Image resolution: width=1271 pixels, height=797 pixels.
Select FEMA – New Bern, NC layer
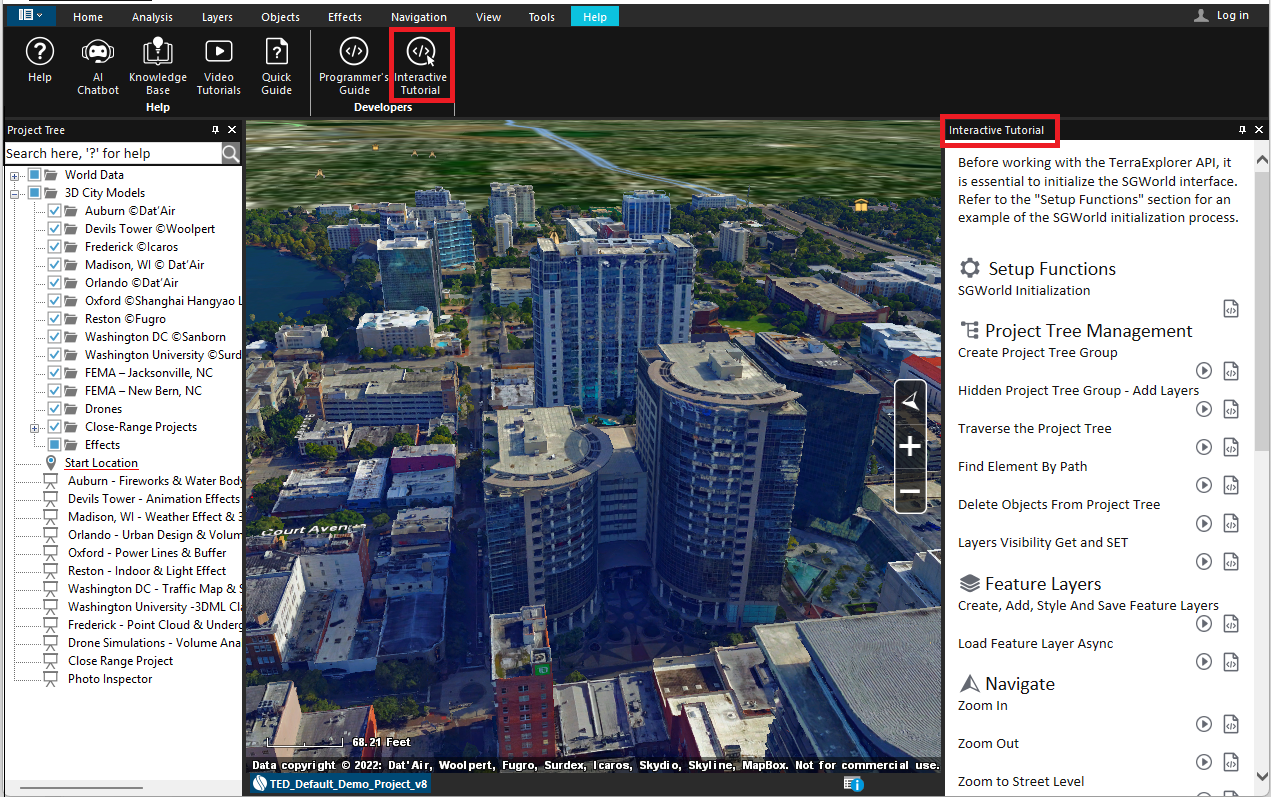point(143,391)
